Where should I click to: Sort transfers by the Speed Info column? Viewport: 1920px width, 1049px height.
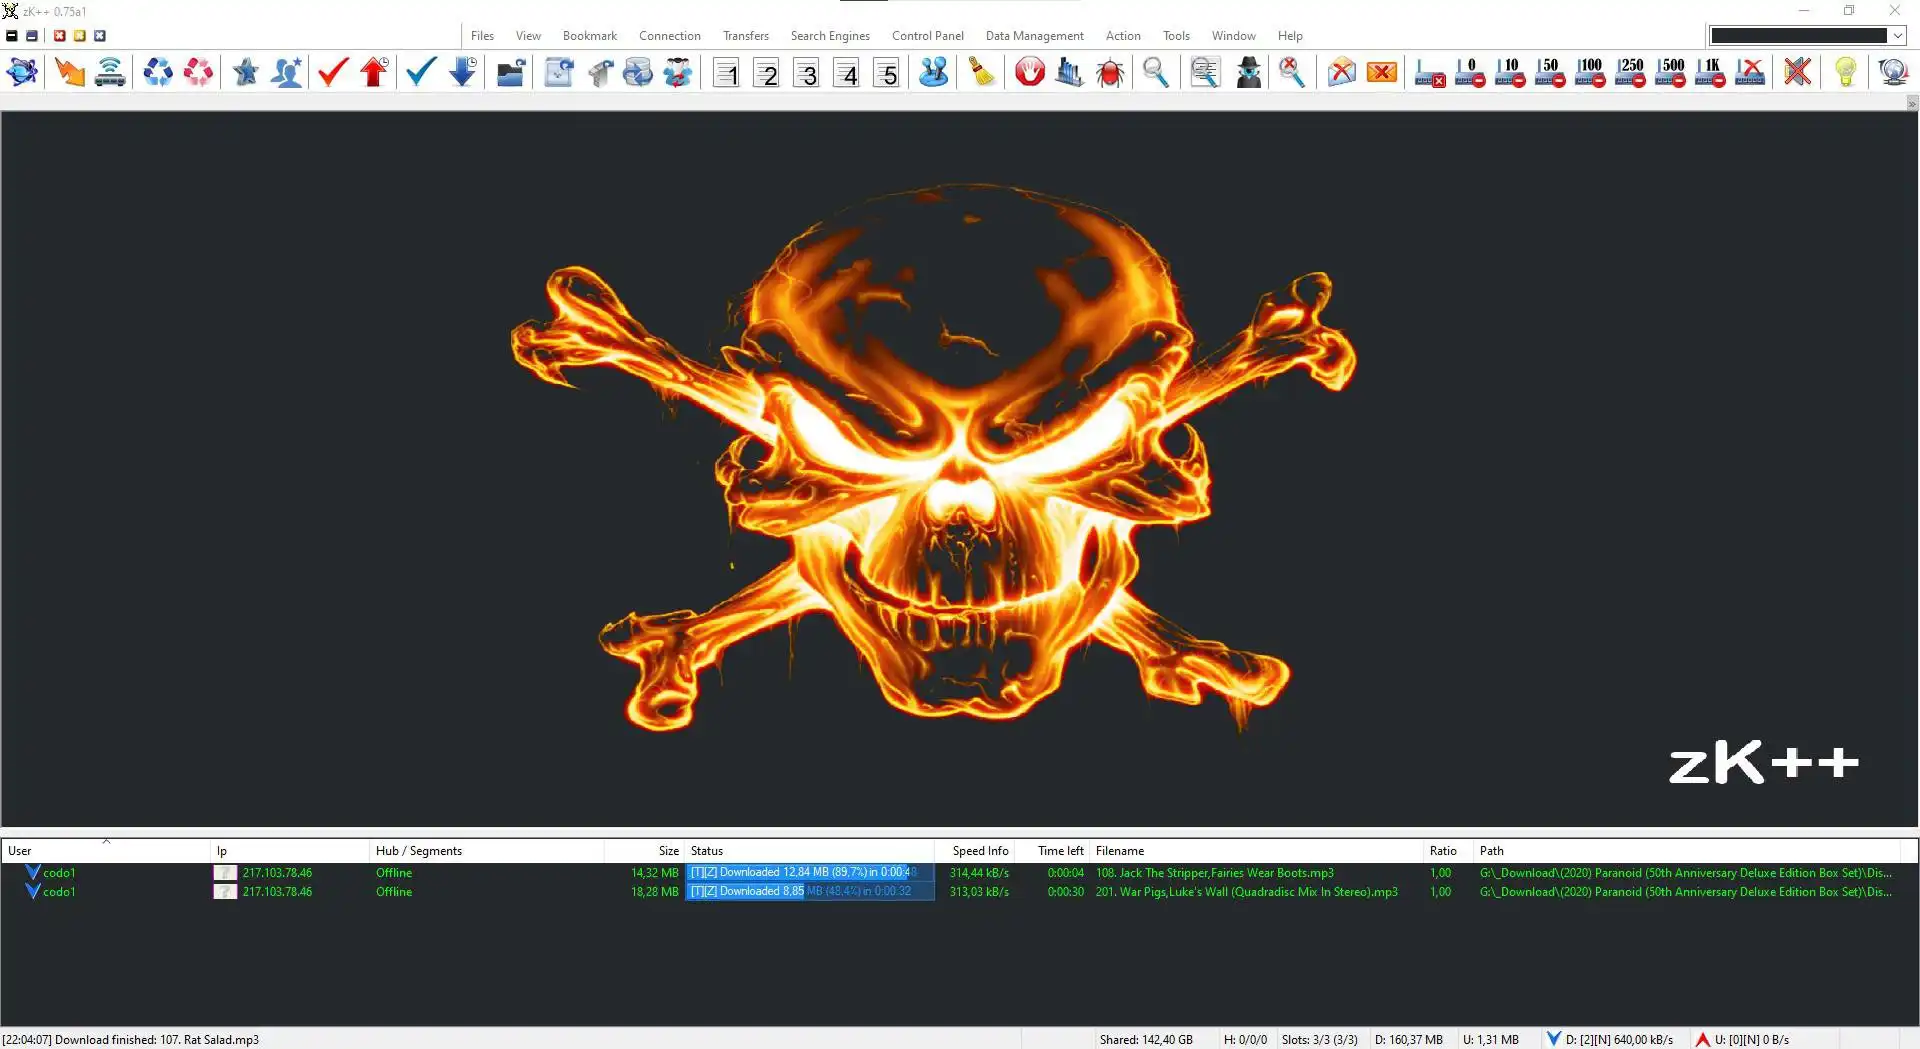[x=974, y=851]
